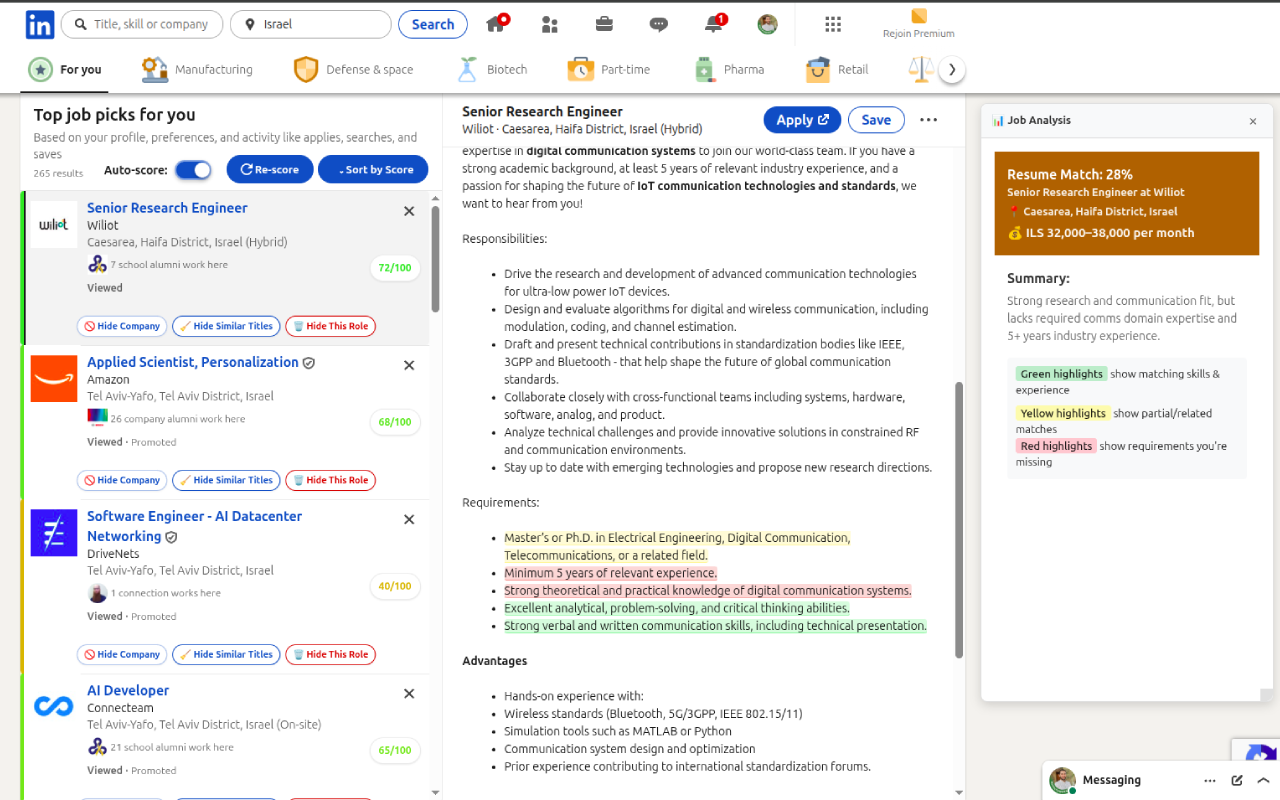Click the LinkedIn logo
This screenshot has width=1280, height=800.
point(39,24)
